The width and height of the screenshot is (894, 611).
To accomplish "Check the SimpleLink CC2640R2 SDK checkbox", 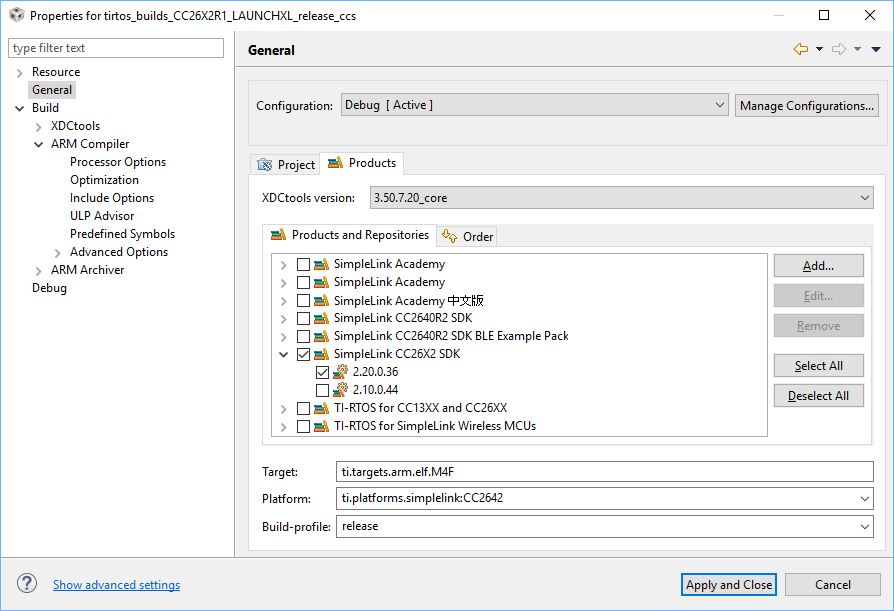I will pos(303,318).
